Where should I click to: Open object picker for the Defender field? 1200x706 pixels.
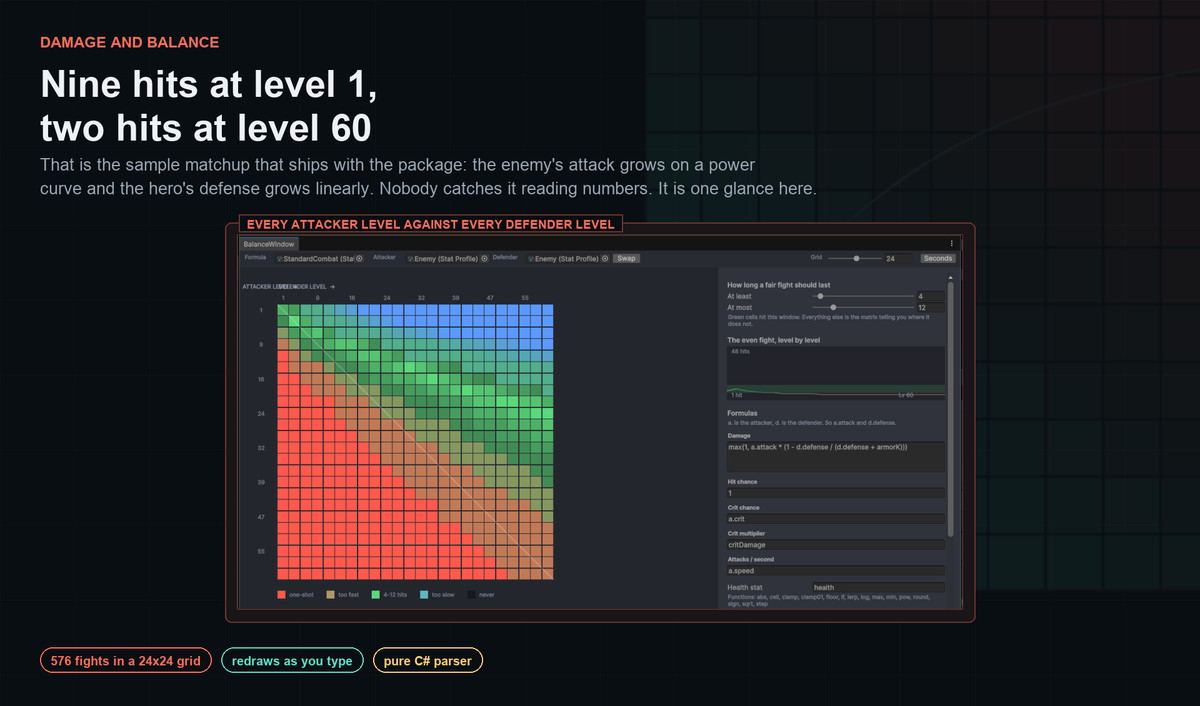604,258
